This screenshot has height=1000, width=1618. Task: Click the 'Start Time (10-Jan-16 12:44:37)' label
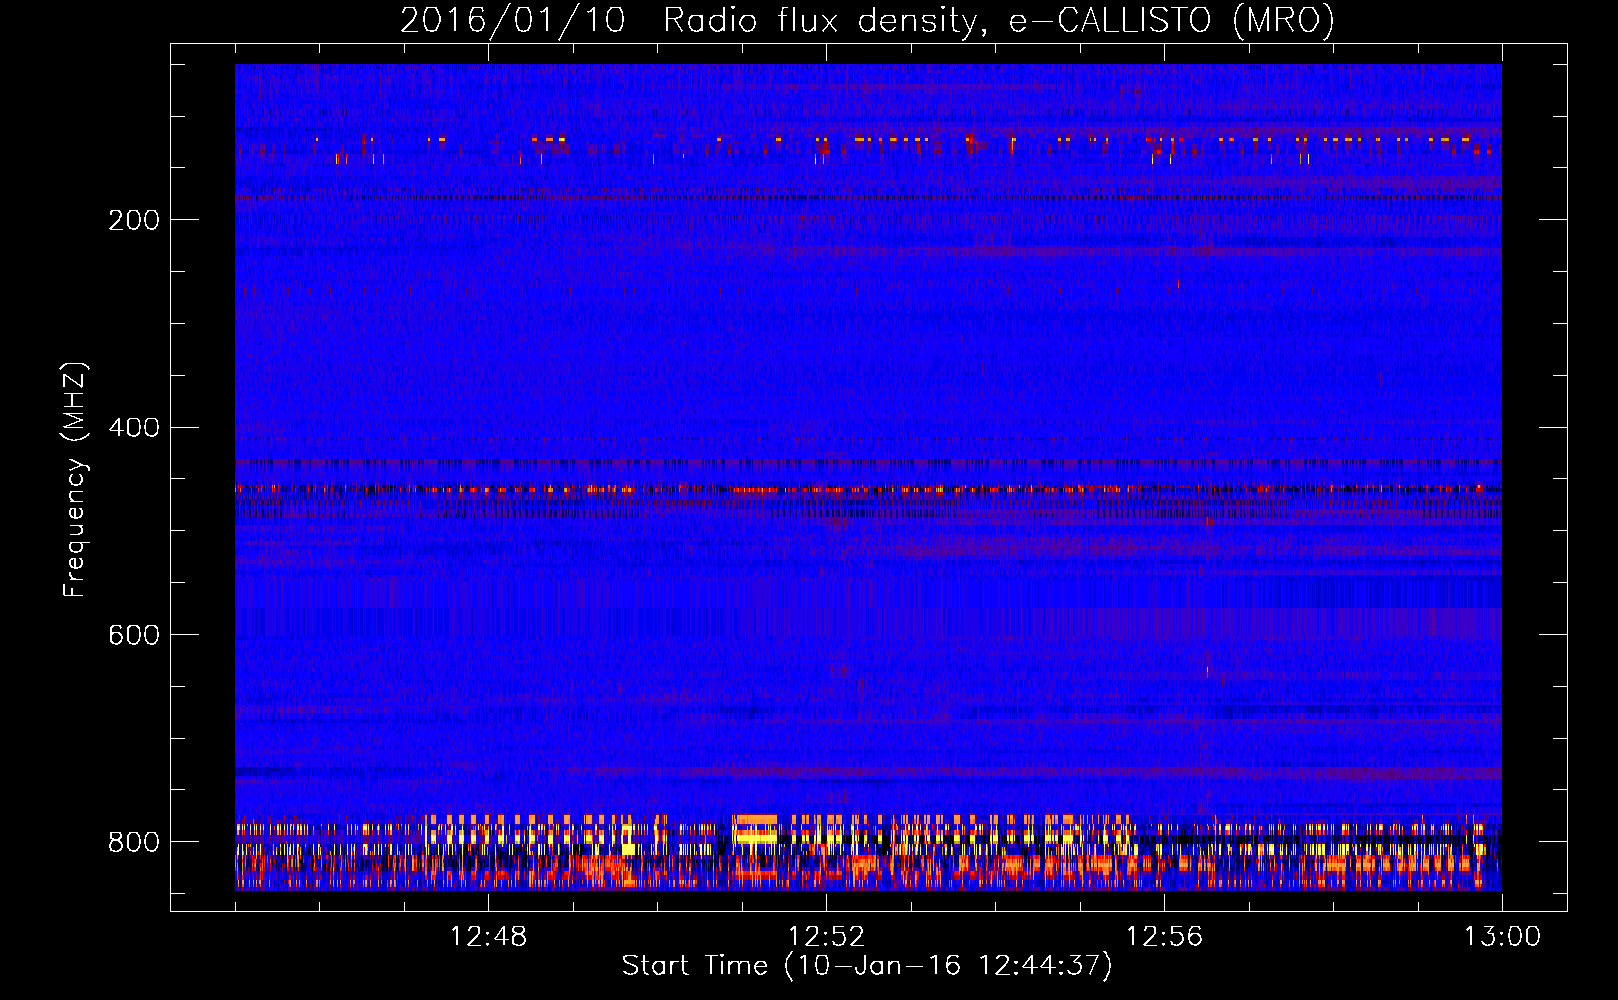click(867, 966)
